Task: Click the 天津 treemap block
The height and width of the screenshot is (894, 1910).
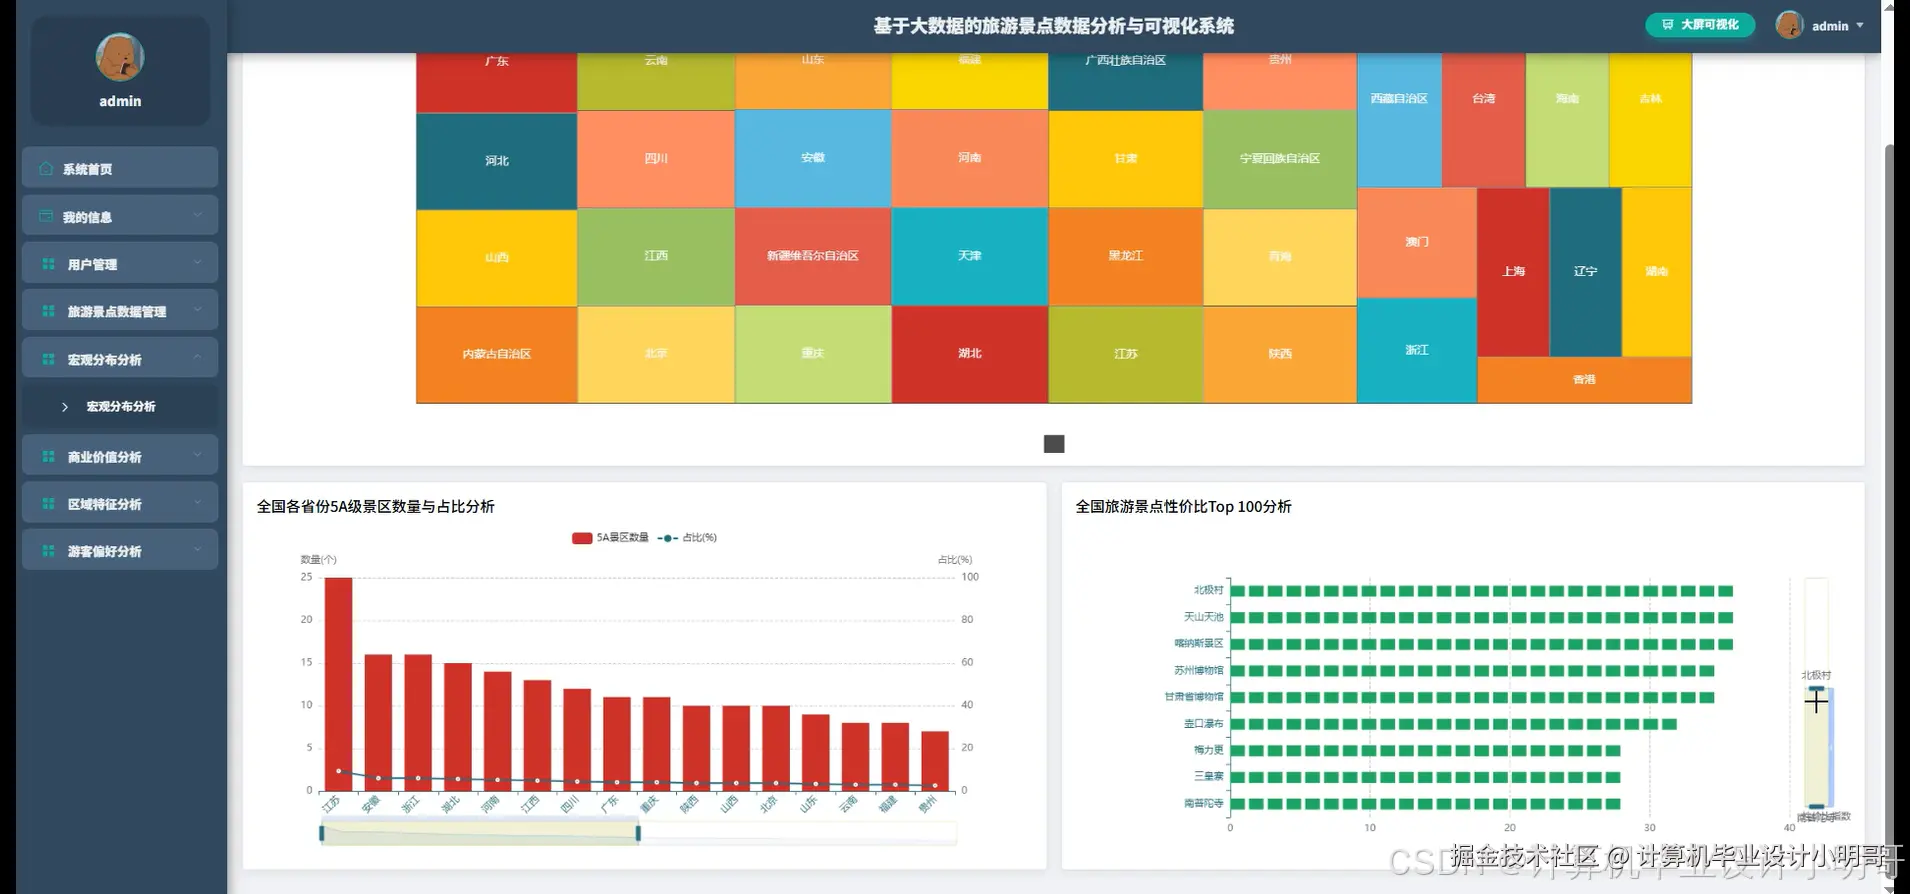Action: pyautogui.click(x=970, y=256)
